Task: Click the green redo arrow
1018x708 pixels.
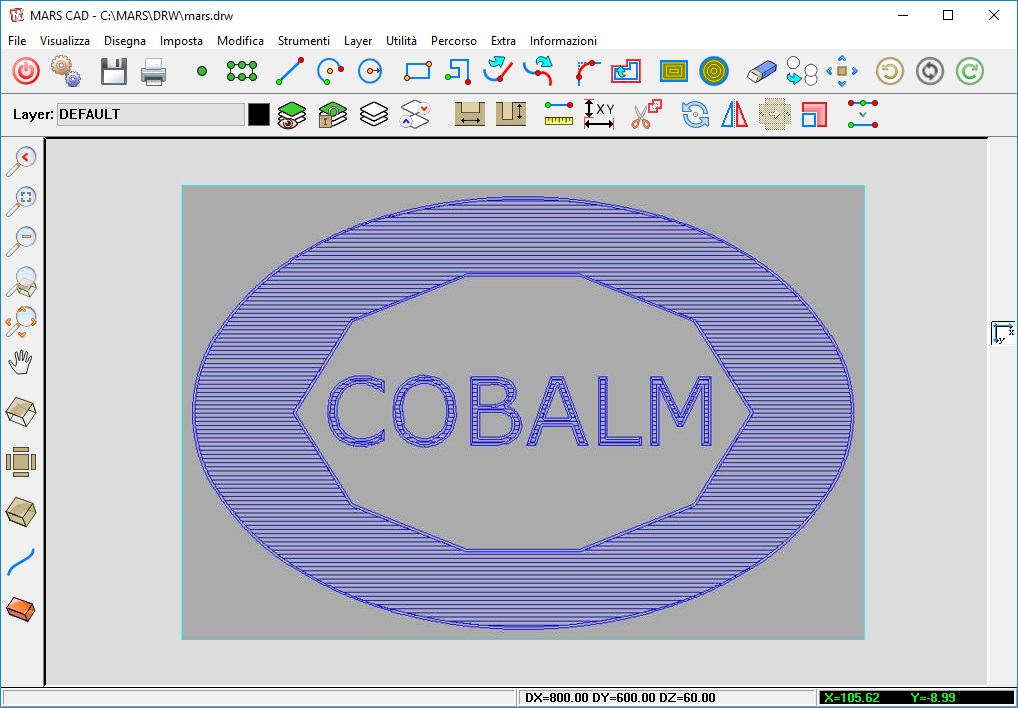Action: (970, 71)
